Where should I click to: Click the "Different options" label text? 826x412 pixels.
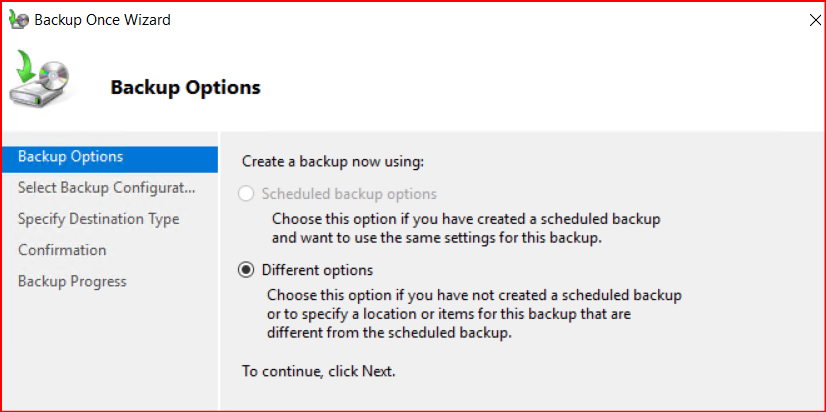point(317,270)
